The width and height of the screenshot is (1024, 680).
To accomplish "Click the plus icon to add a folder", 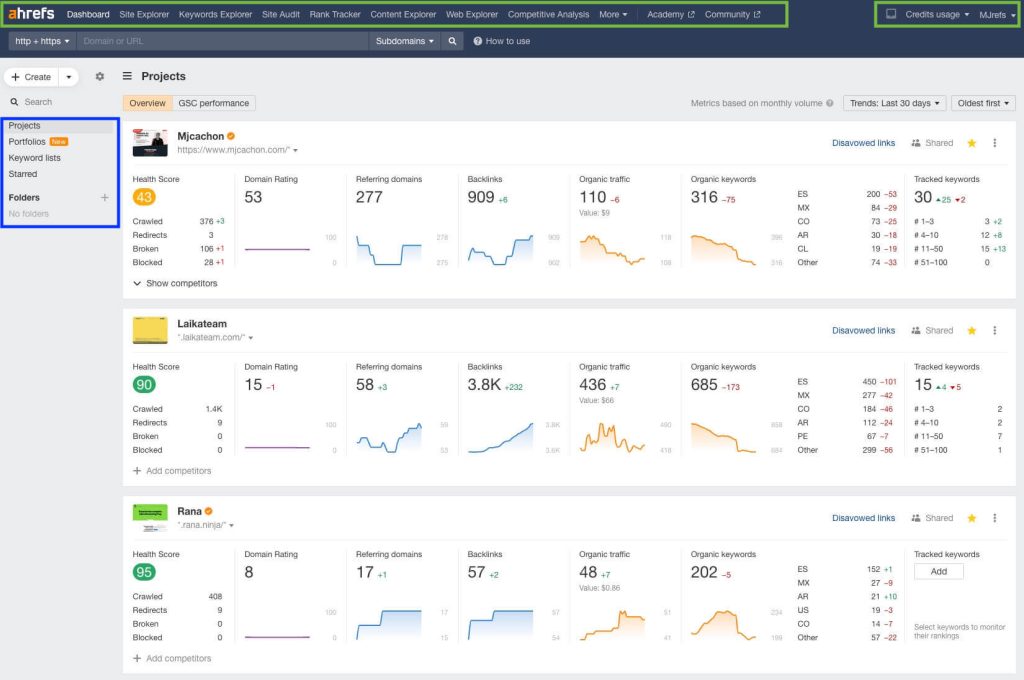I will point(105,198).
